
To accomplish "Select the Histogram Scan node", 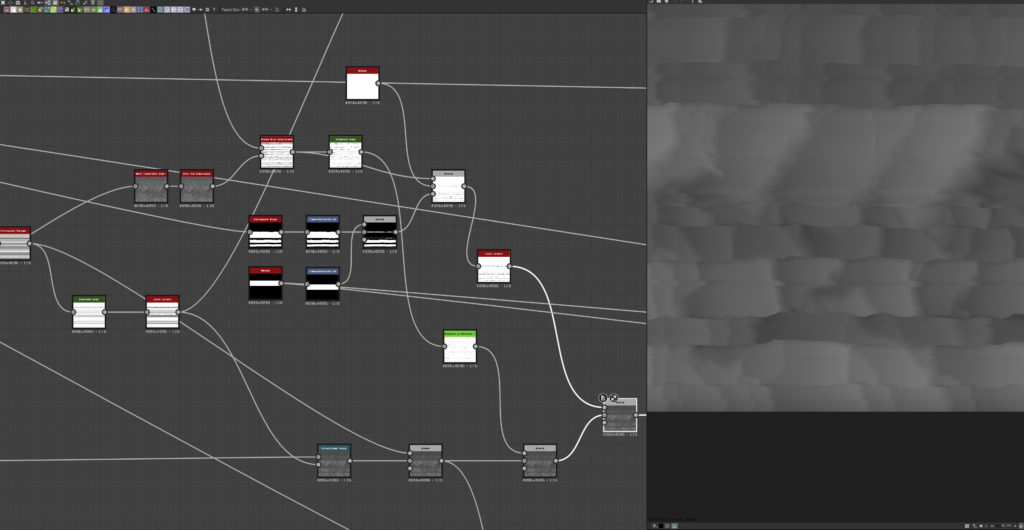I will coord(265,232).
